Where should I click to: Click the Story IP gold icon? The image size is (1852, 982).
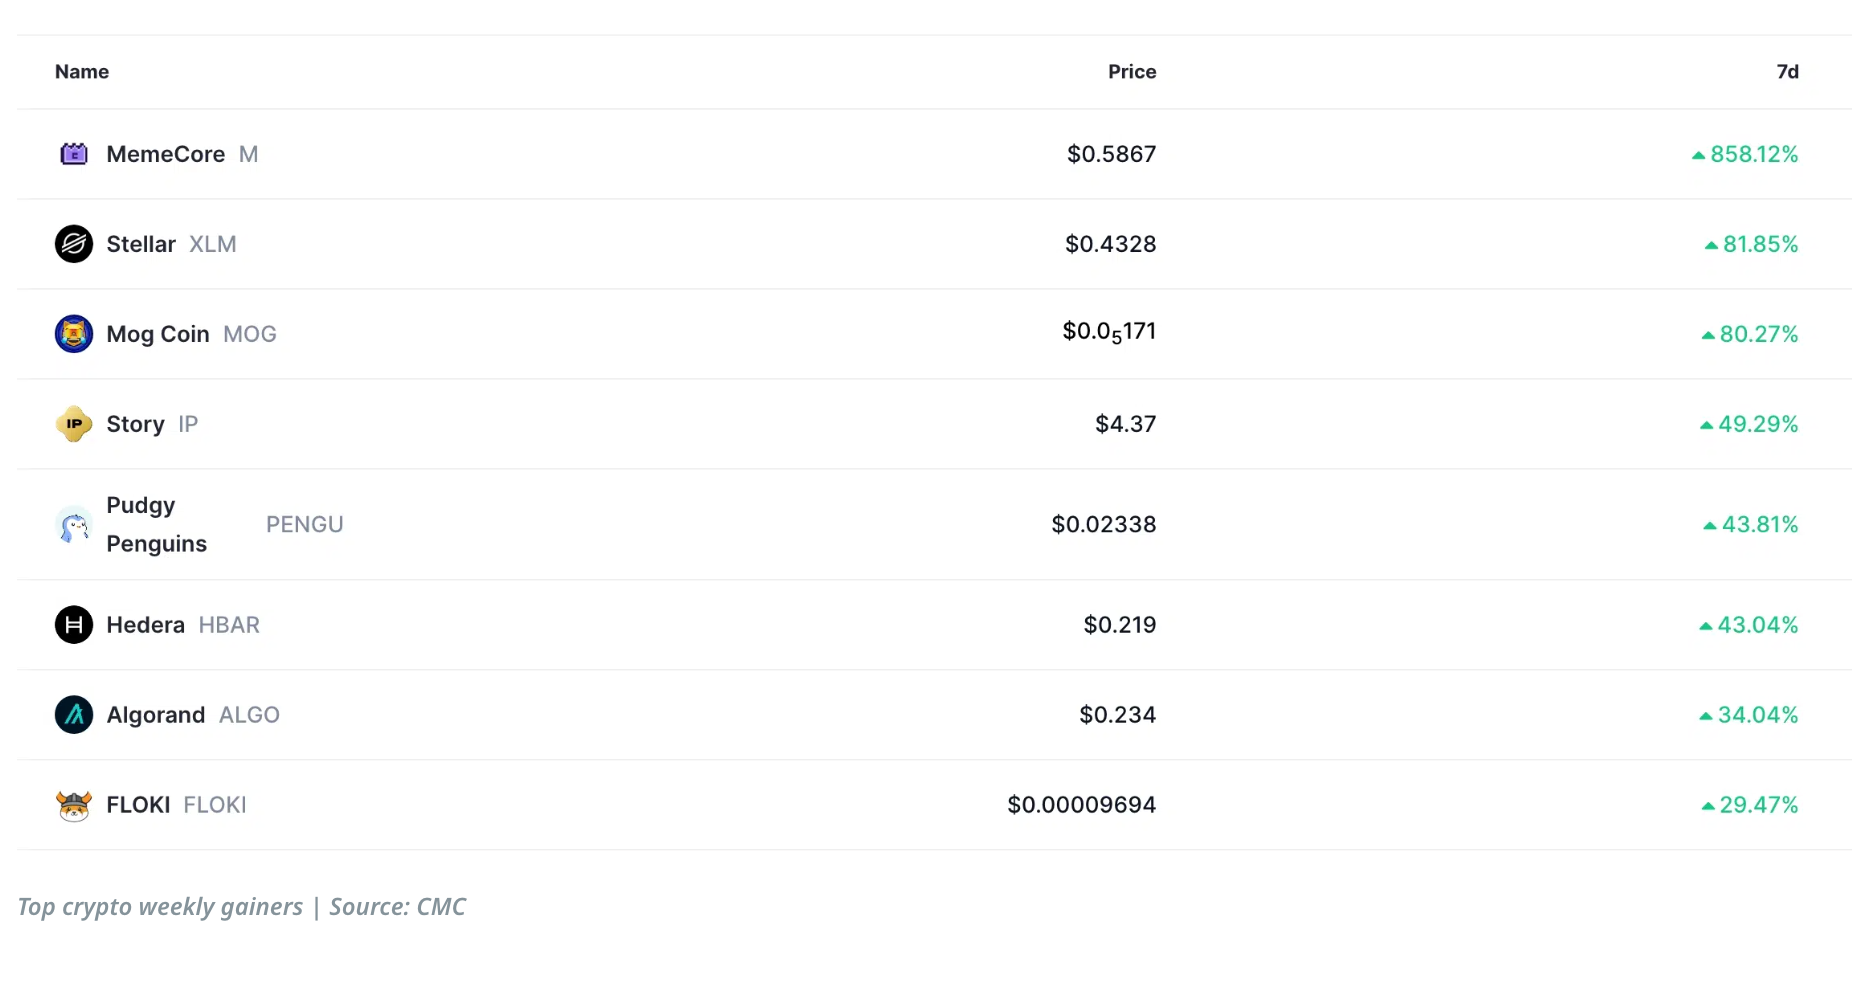coord(74,424)
